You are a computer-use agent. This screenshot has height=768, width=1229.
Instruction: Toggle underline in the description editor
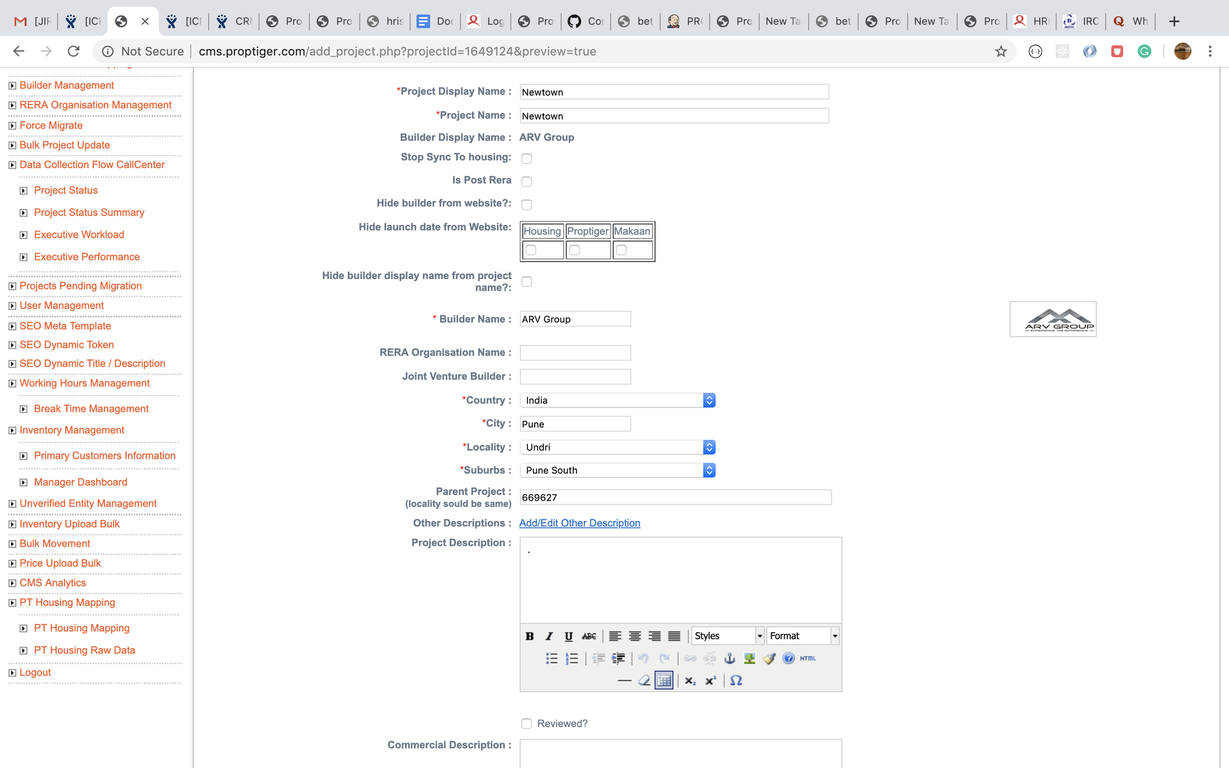[x=569, y=636]
